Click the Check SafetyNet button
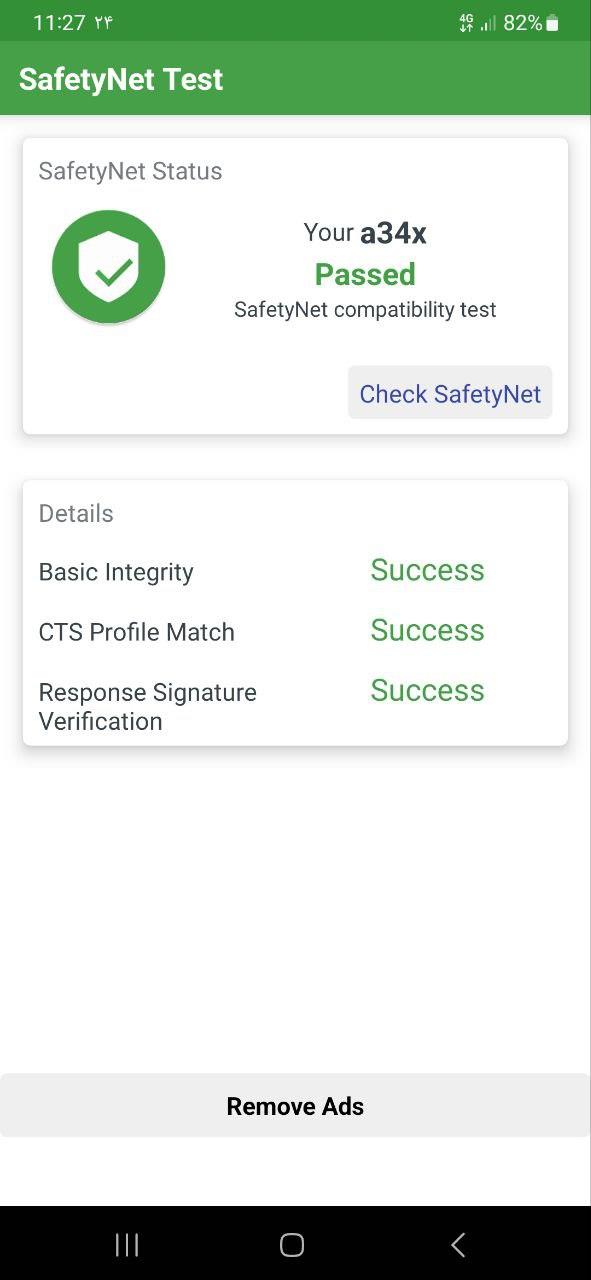 [450, 393]
